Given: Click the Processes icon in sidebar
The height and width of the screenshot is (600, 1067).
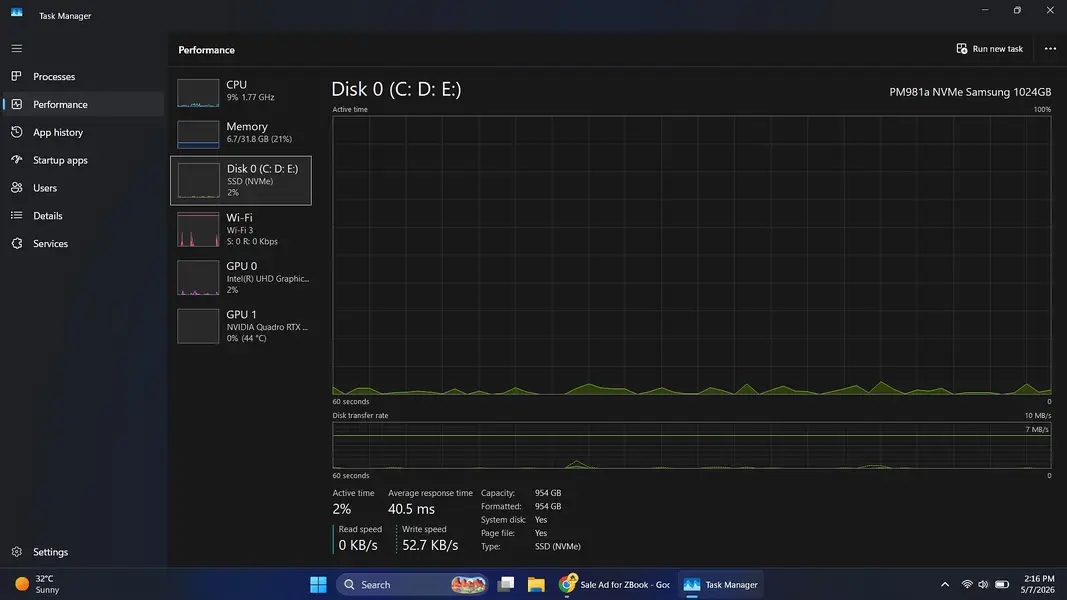Looking at the screenshot, I should 16,76.
